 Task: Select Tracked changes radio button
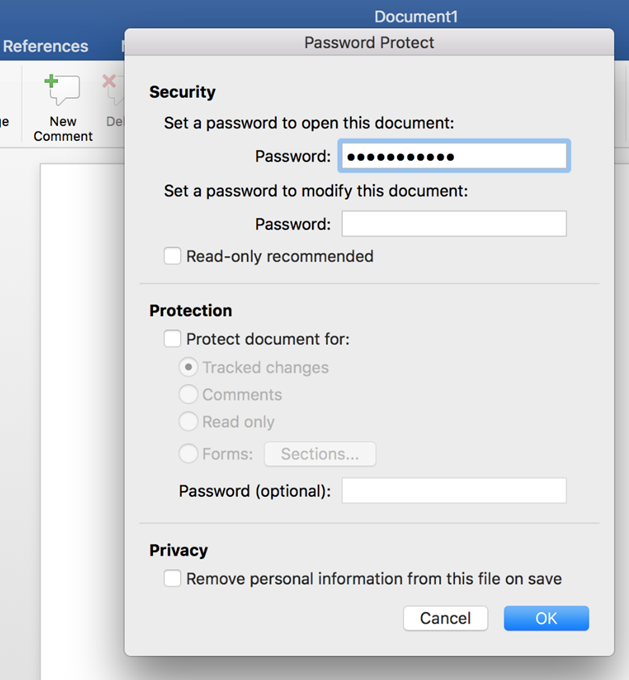(188, 367)
